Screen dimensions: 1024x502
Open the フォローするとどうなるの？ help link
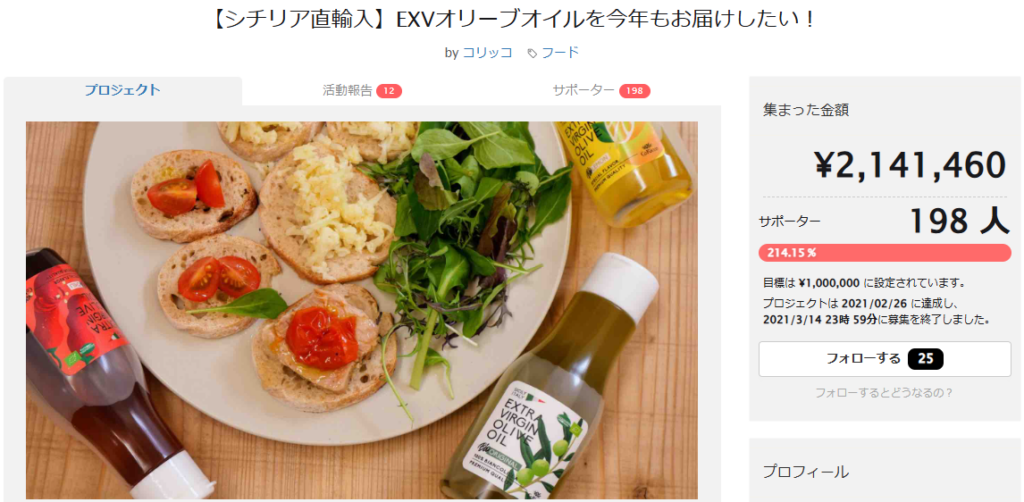pyautogui.click(x=884, y=393)
